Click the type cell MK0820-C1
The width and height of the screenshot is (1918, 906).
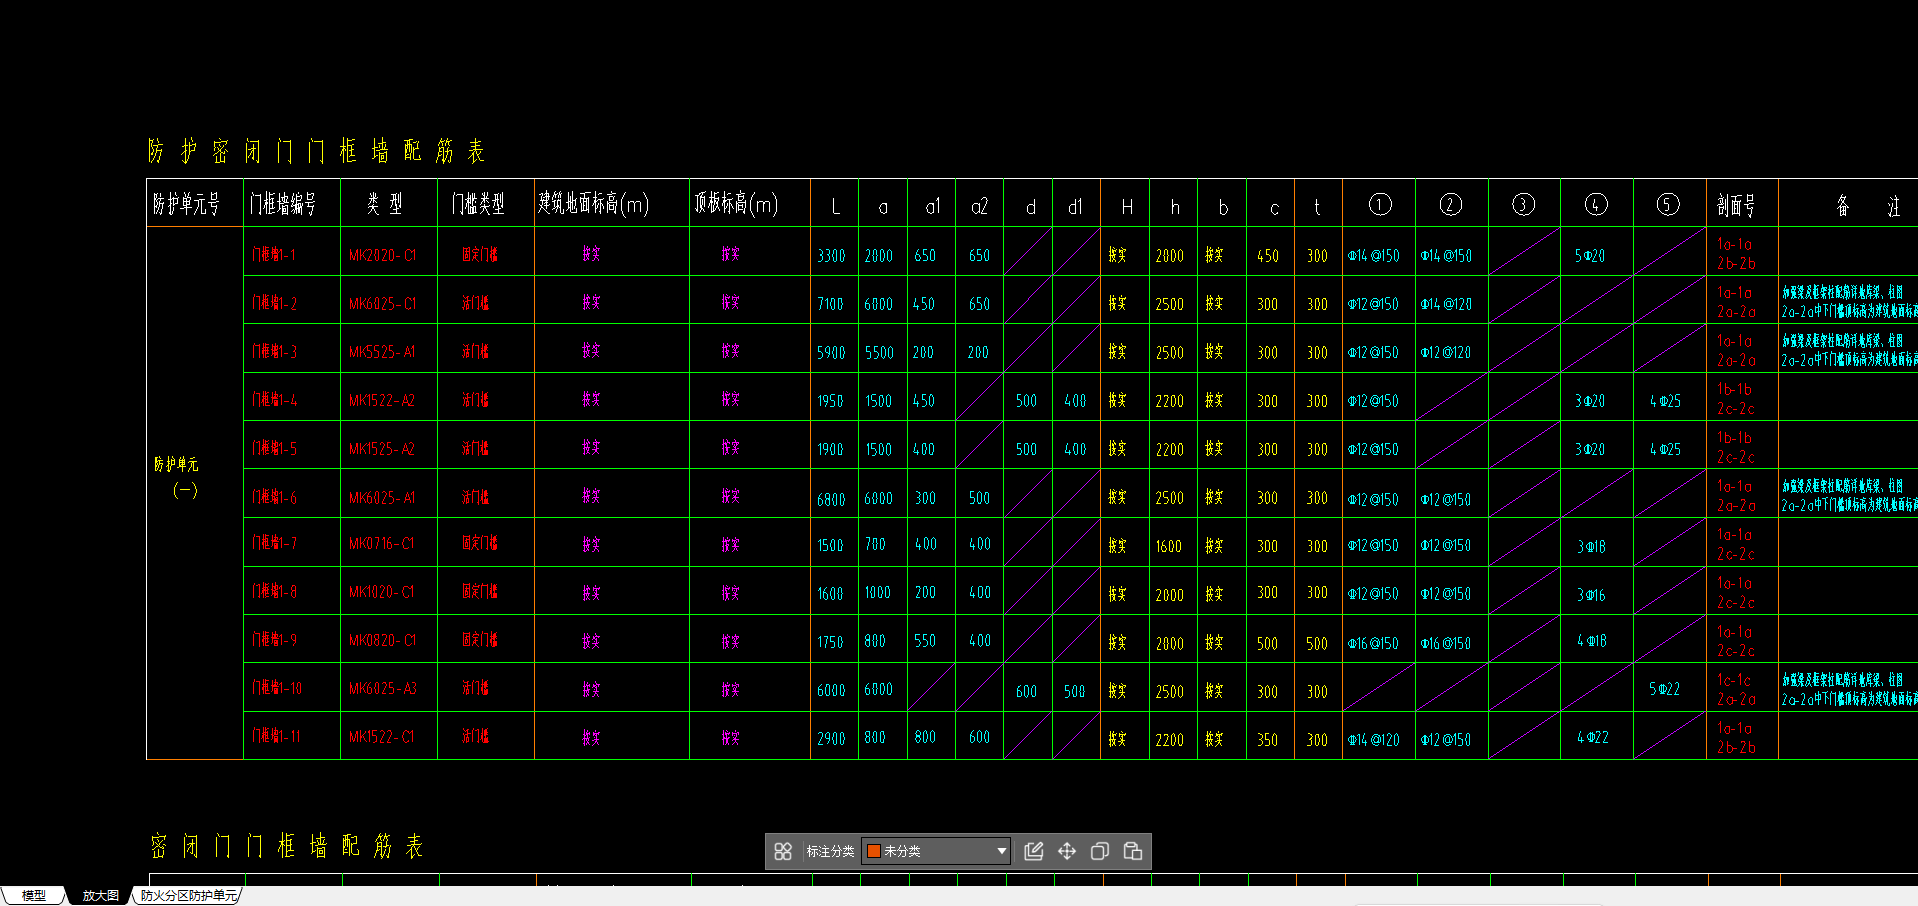click(382, 640)
